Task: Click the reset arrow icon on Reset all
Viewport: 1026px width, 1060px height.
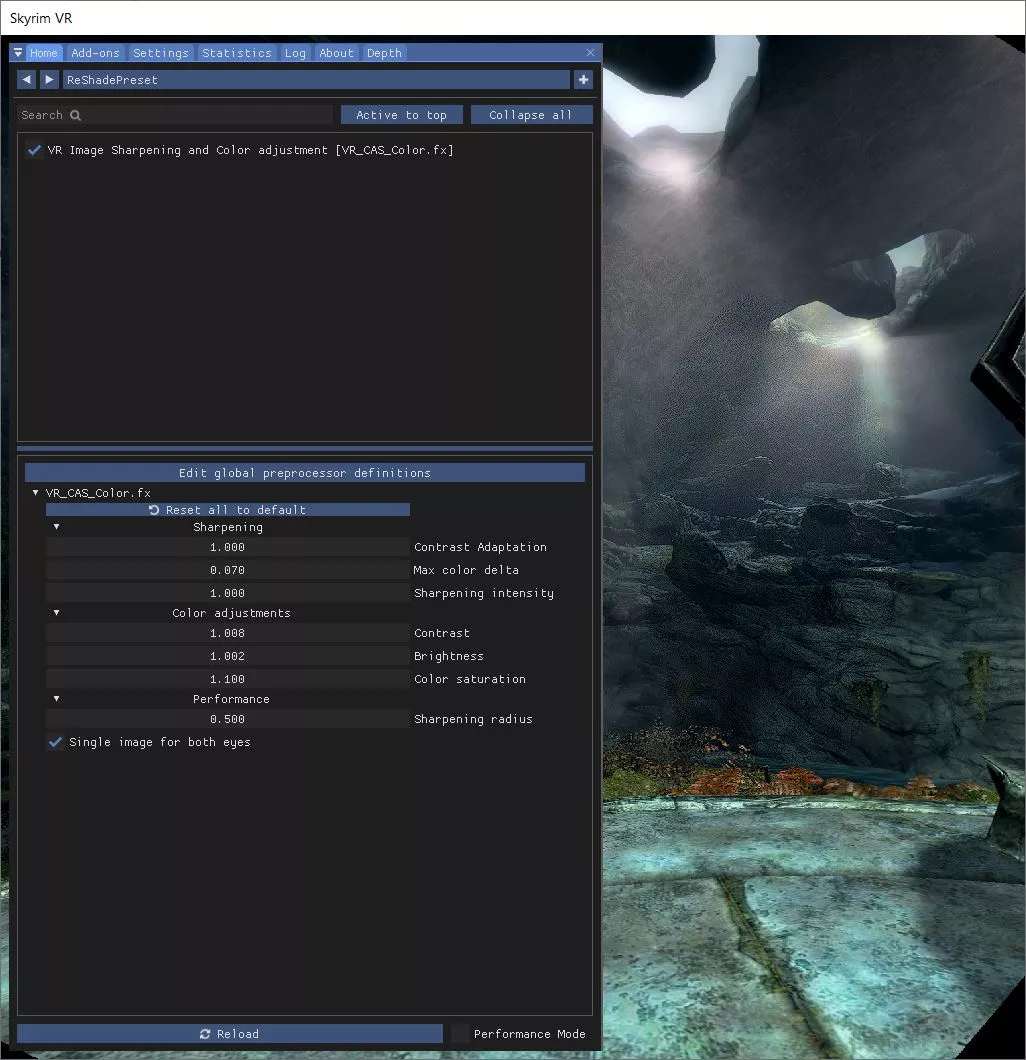Action: [x=154, y=510]
